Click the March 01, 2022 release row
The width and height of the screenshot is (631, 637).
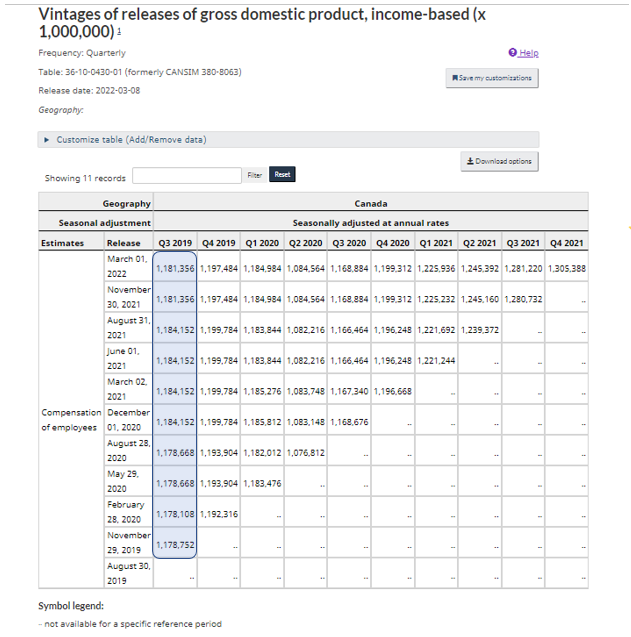click(x=127, y=266)
